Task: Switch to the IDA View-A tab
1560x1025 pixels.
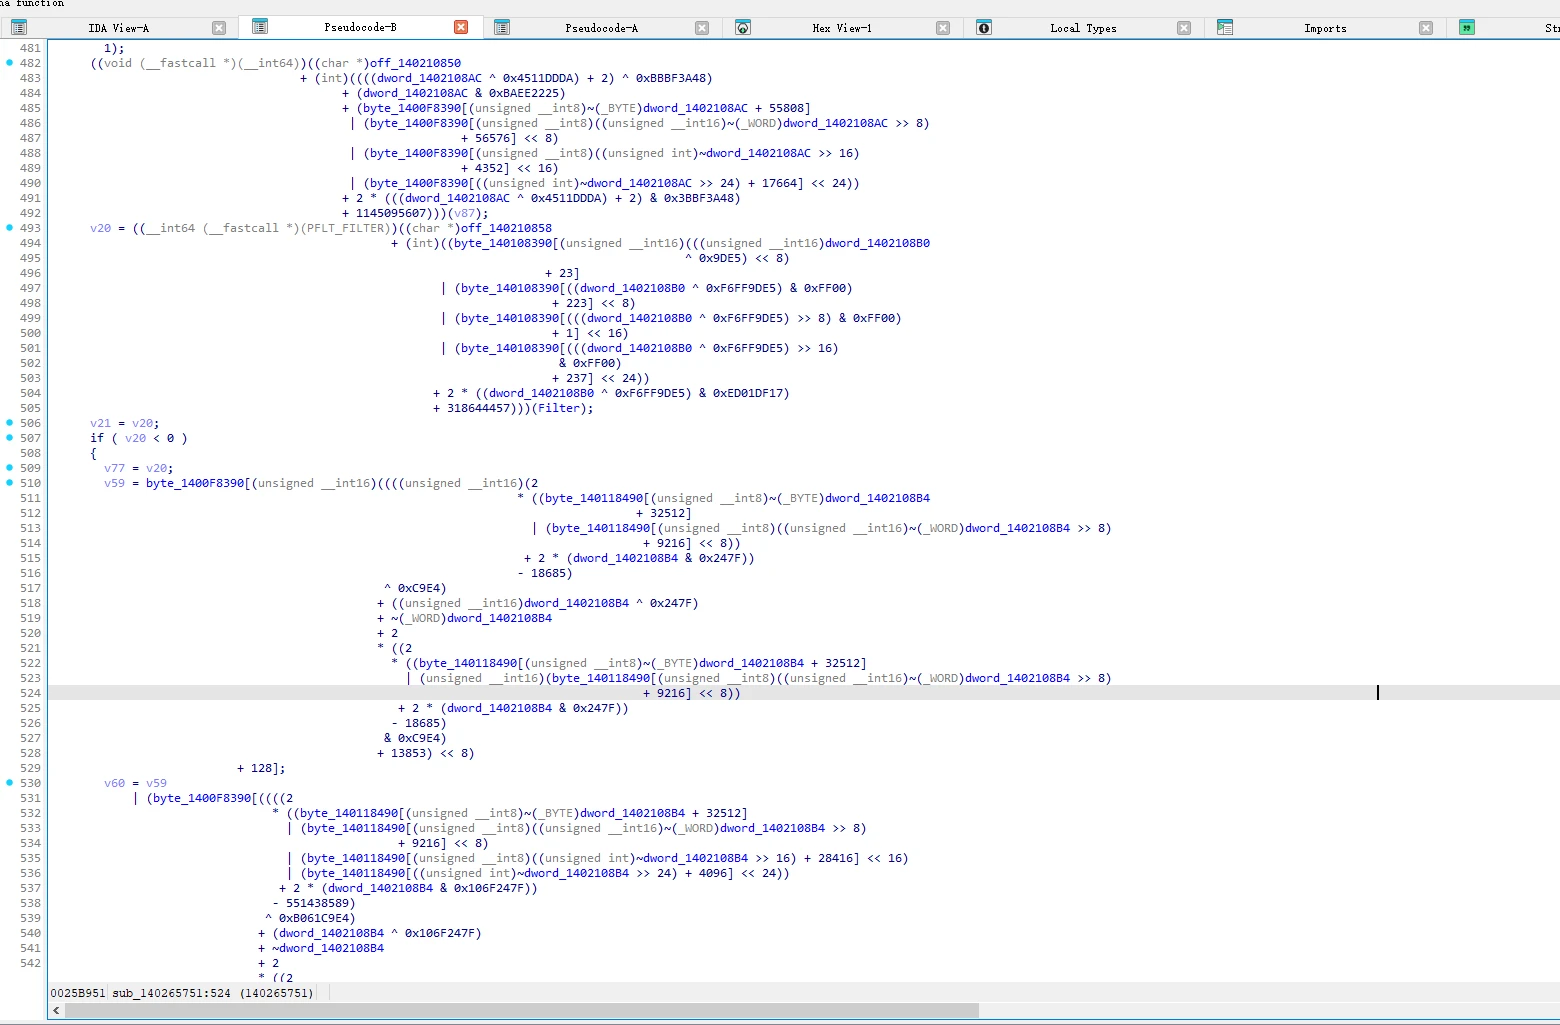Action: click(118, 28)
